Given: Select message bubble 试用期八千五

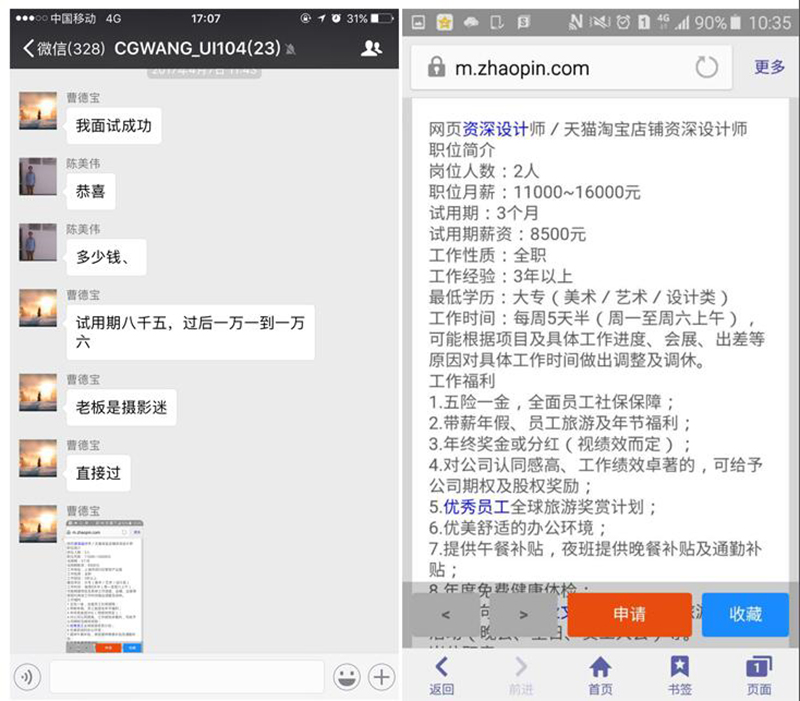Looking at the screenshot, I should [x=190, y=332].
